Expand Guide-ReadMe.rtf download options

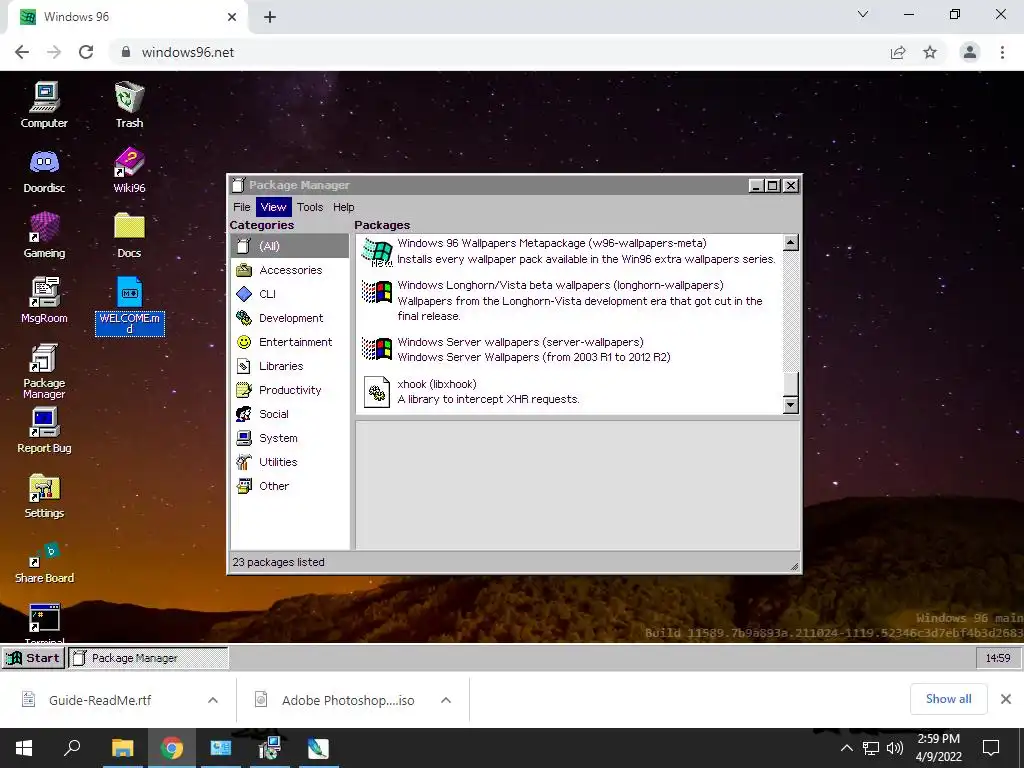point(213,700)
